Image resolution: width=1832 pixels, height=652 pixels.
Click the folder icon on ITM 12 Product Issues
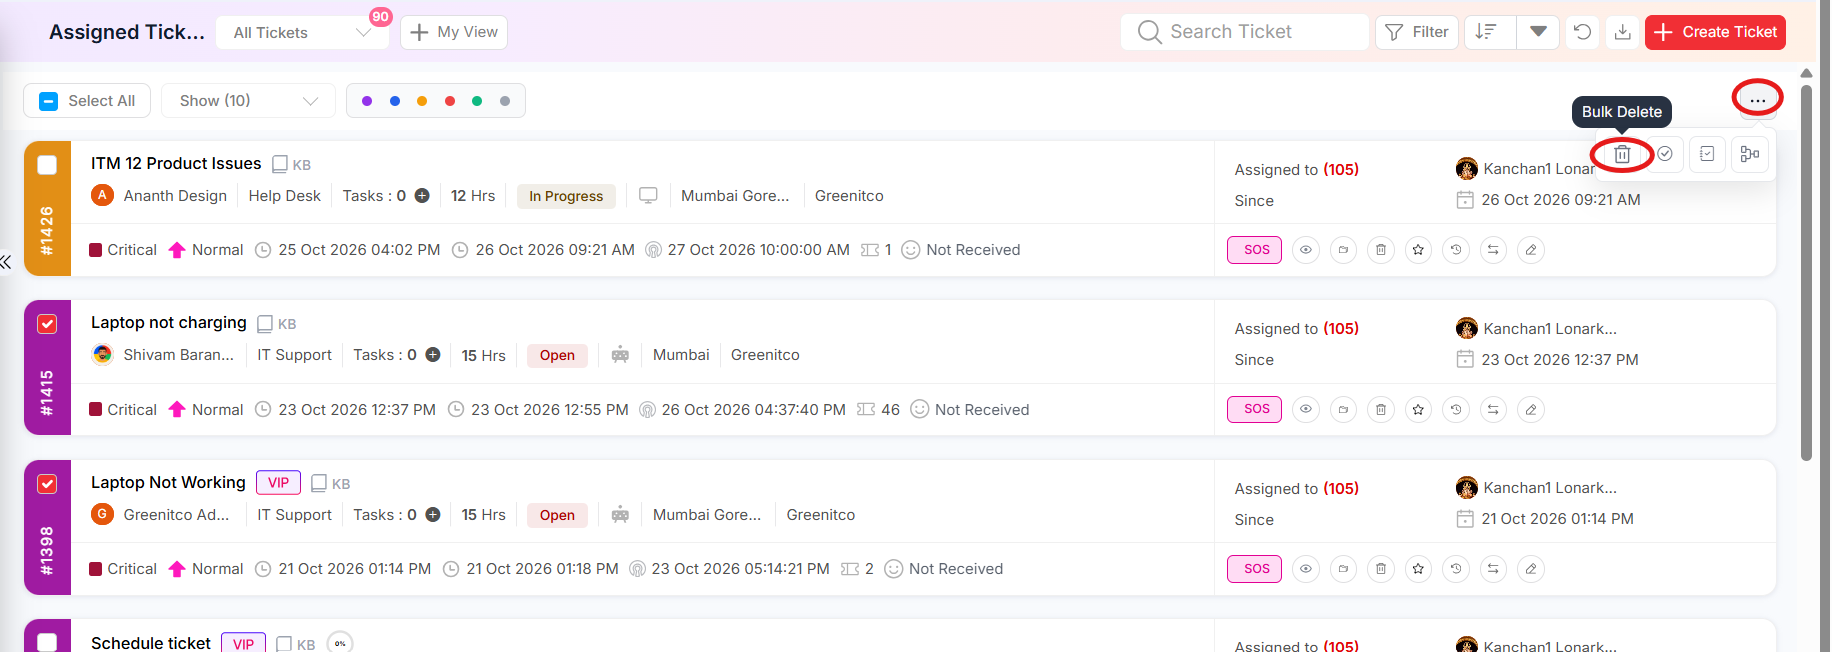tap(1343, 250)
